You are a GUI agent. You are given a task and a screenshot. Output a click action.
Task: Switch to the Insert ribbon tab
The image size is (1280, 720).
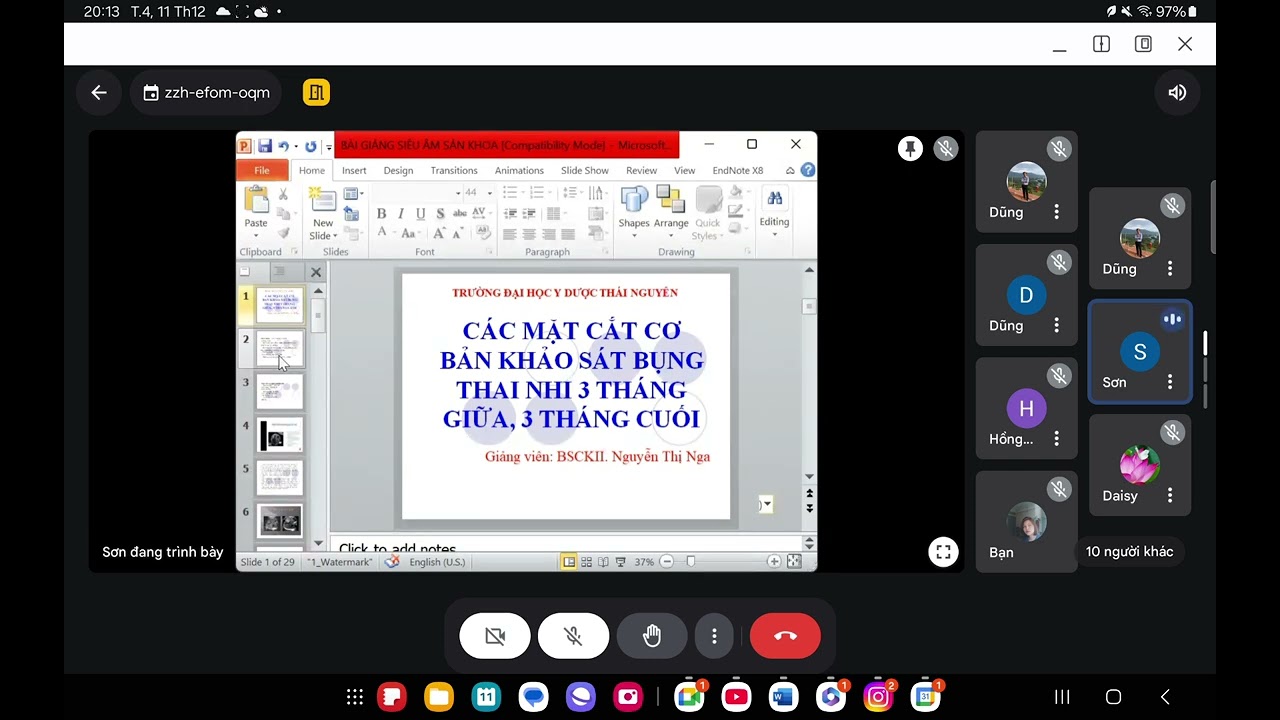point(354,170)
